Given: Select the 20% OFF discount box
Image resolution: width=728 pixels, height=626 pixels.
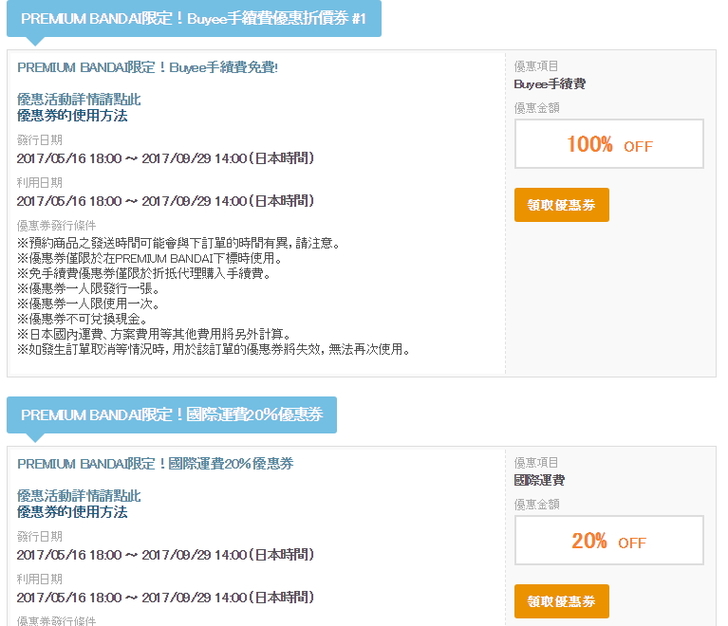Looking at the screenshot, I should click(609, 542).
